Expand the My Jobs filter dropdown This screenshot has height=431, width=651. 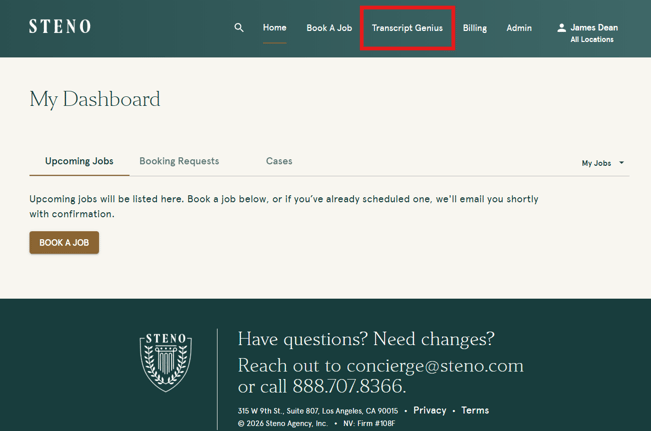pyautogui.click(x=603, y=163)
